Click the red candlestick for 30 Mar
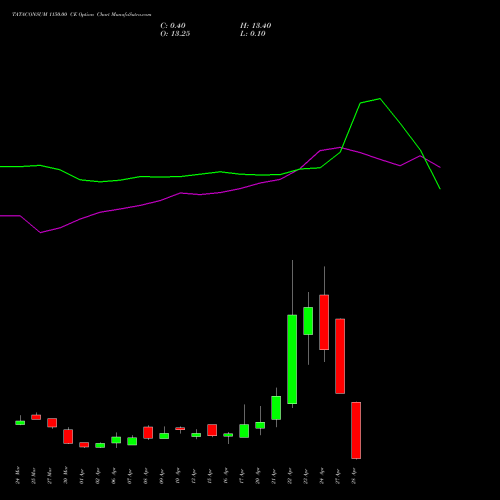The width and height of the screenshot is (500, 500). coord(68,436)
